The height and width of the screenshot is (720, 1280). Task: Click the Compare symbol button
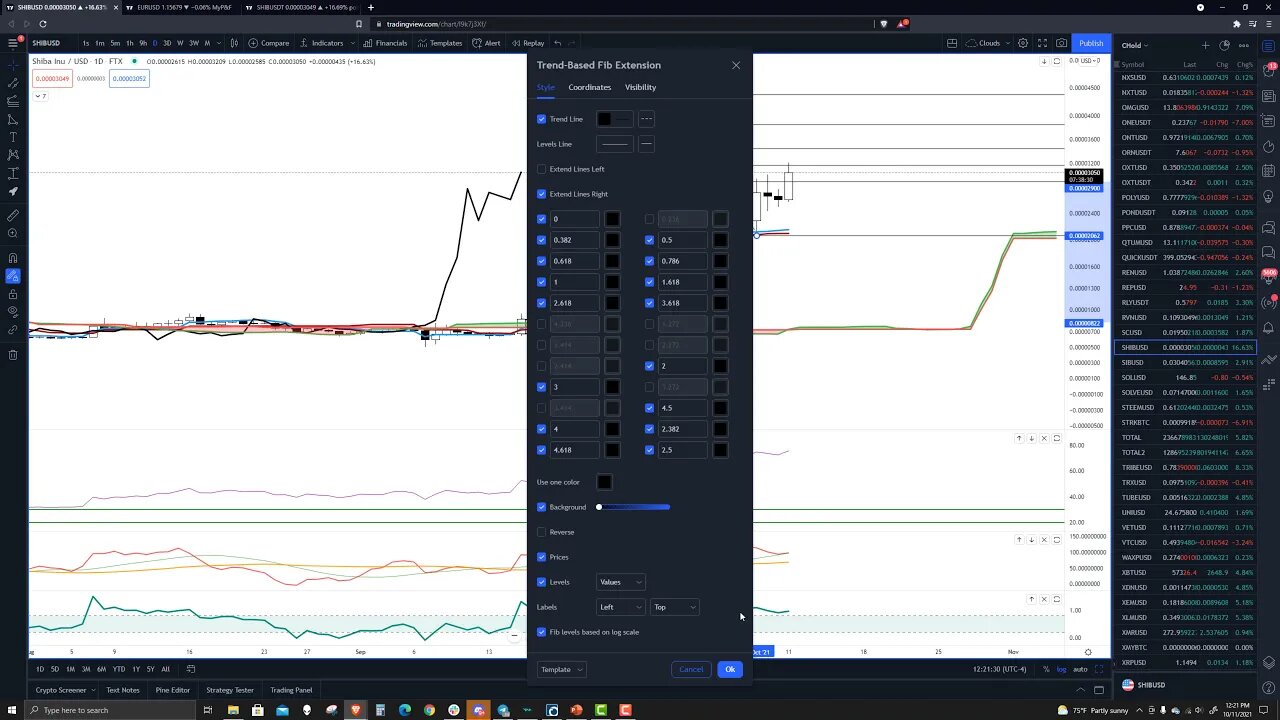click(269, 43)
